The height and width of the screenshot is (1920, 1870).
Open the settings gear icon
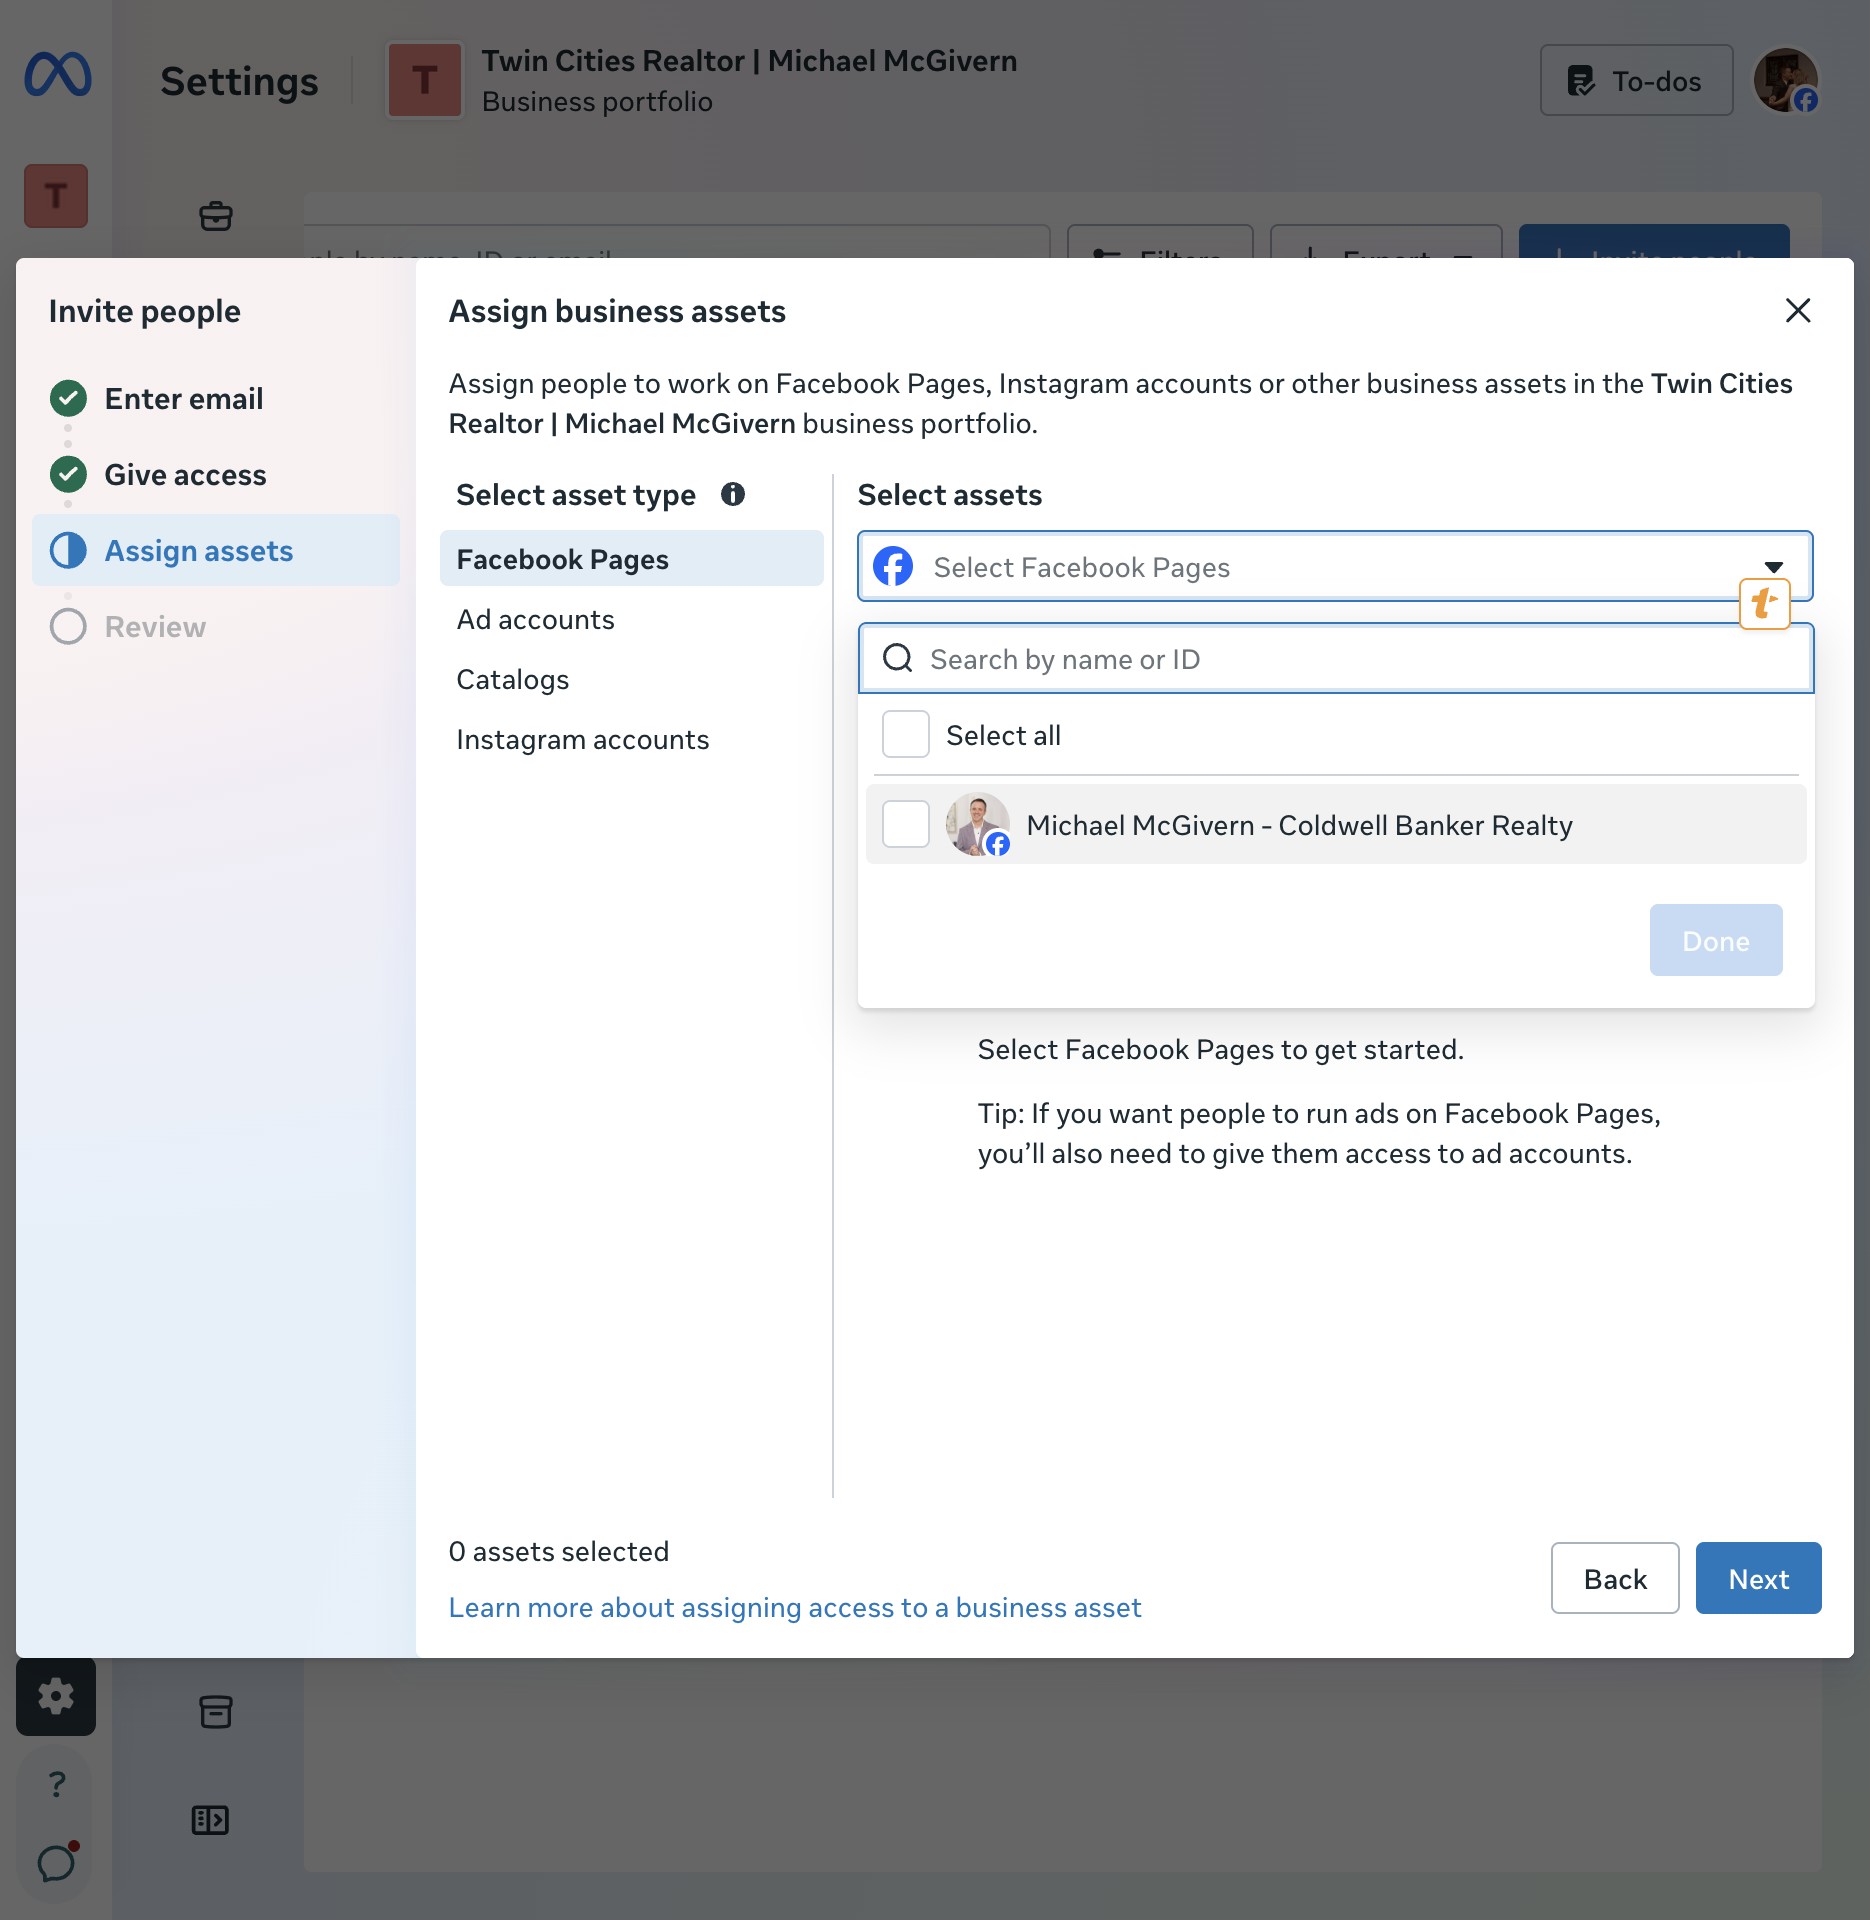point(56,1696)
